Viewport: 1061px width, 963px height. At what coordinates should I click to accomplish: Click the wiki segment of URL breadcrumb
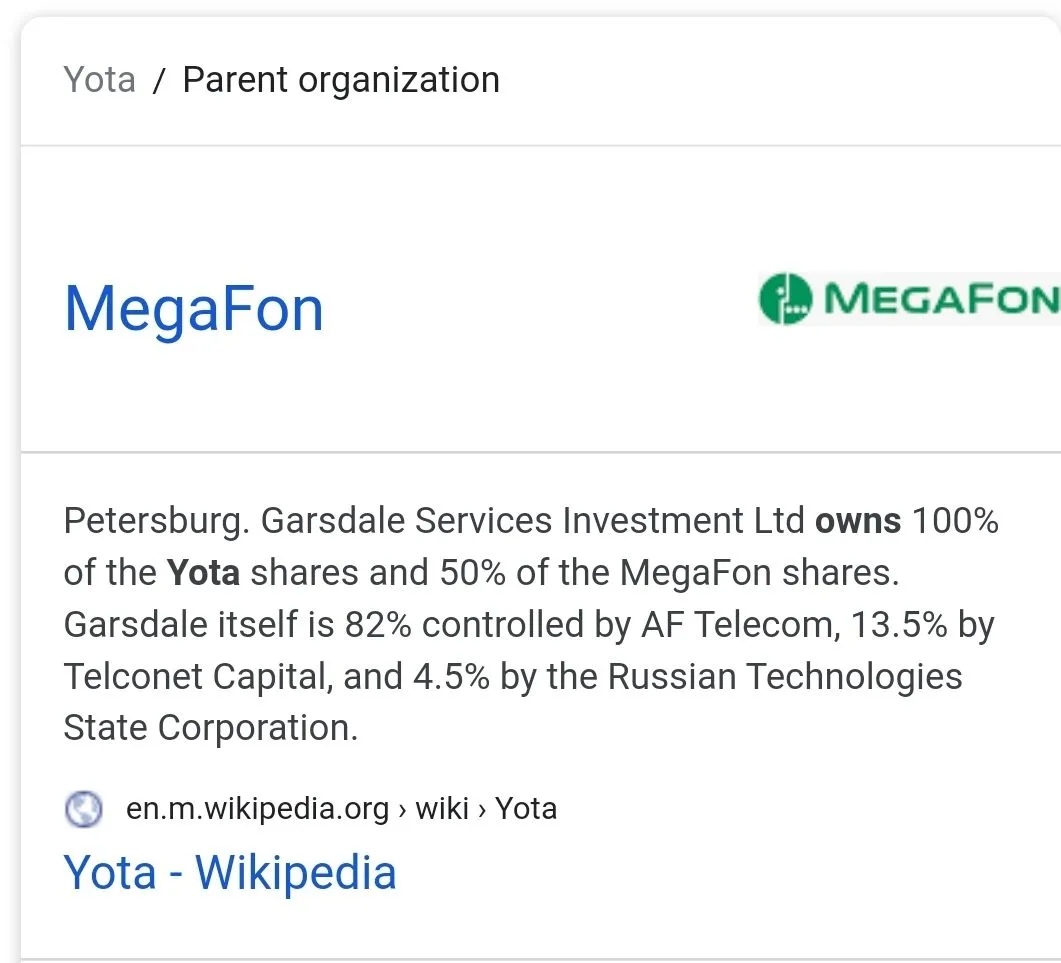coord(442,808)
